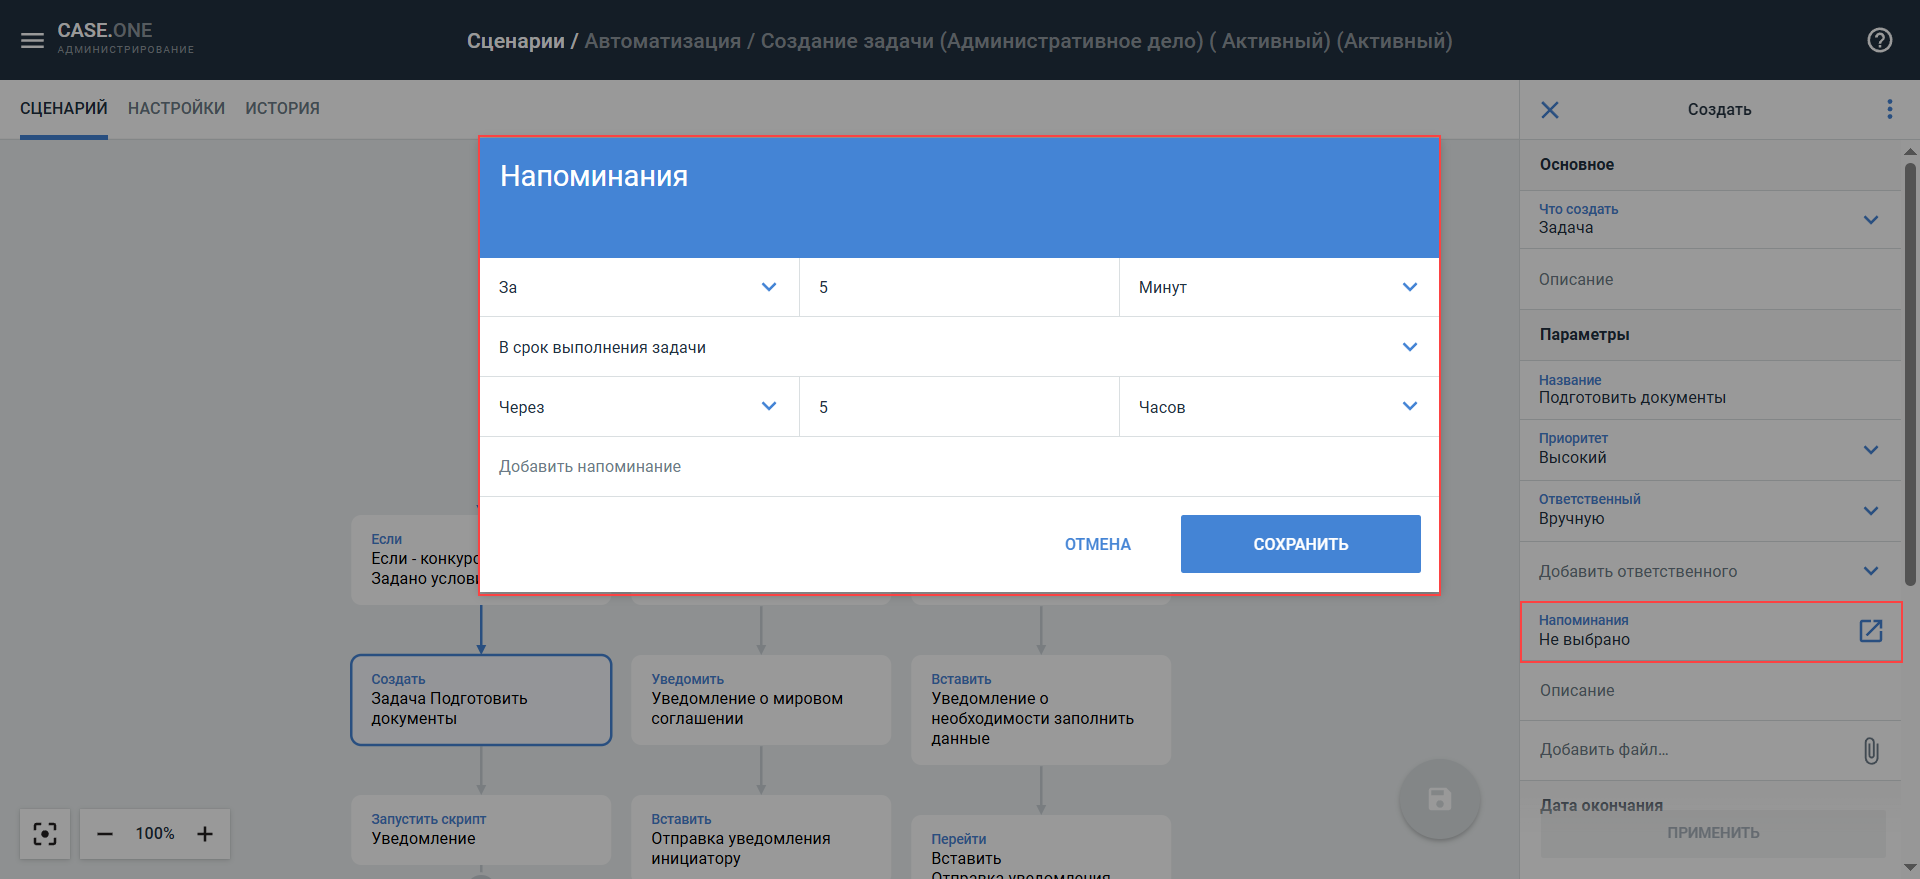Open the В срок выполнения задачи dropdown

click(x=1409, y=347)
